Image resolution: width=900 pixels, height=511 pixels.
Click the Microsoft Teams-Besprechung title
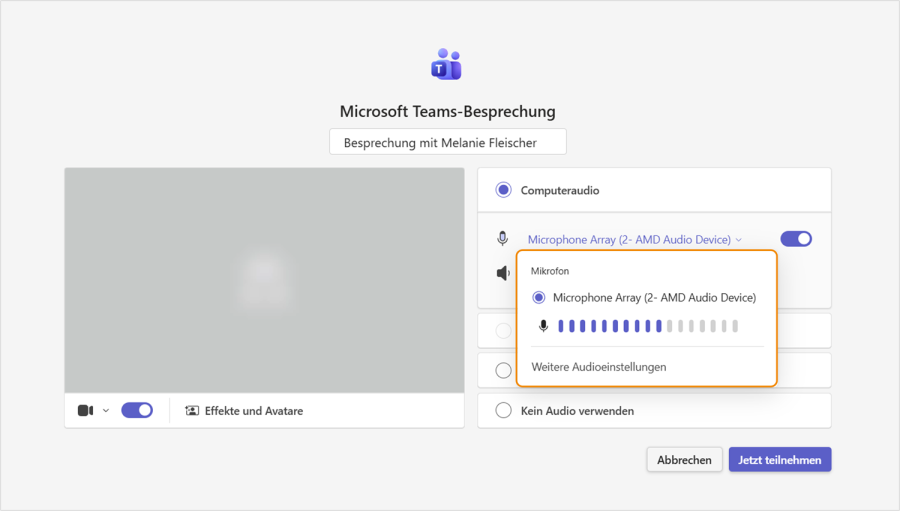click(448, 111)
